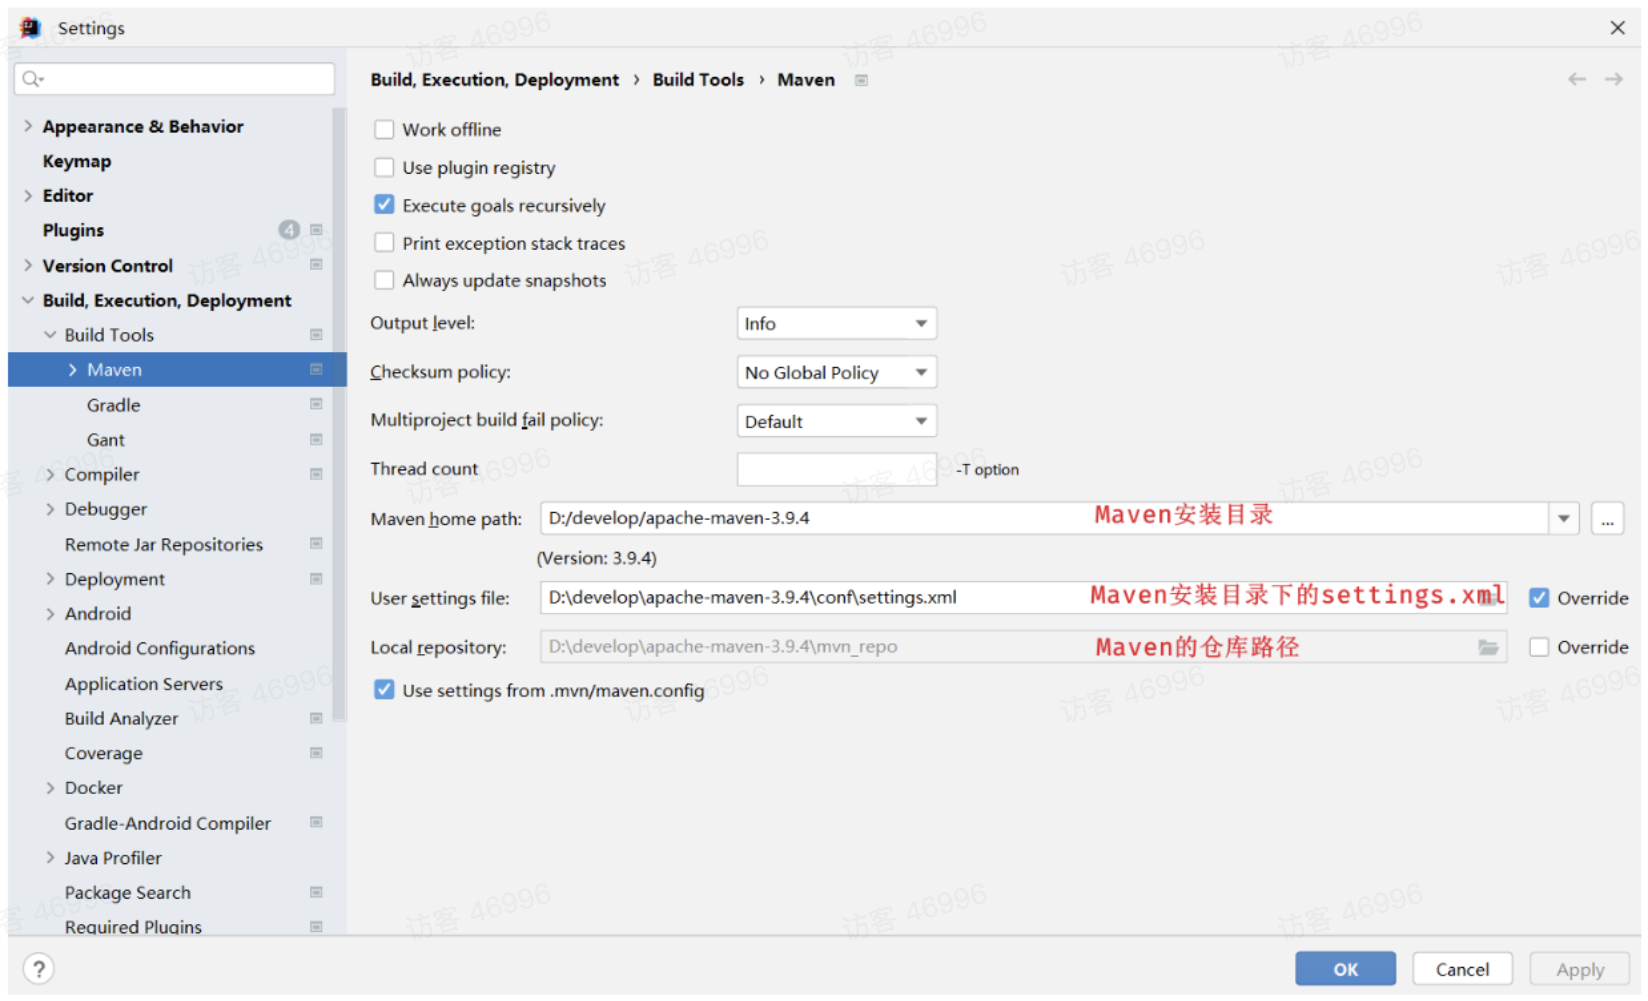Click browse button for Maven home path

(1607, 520)
